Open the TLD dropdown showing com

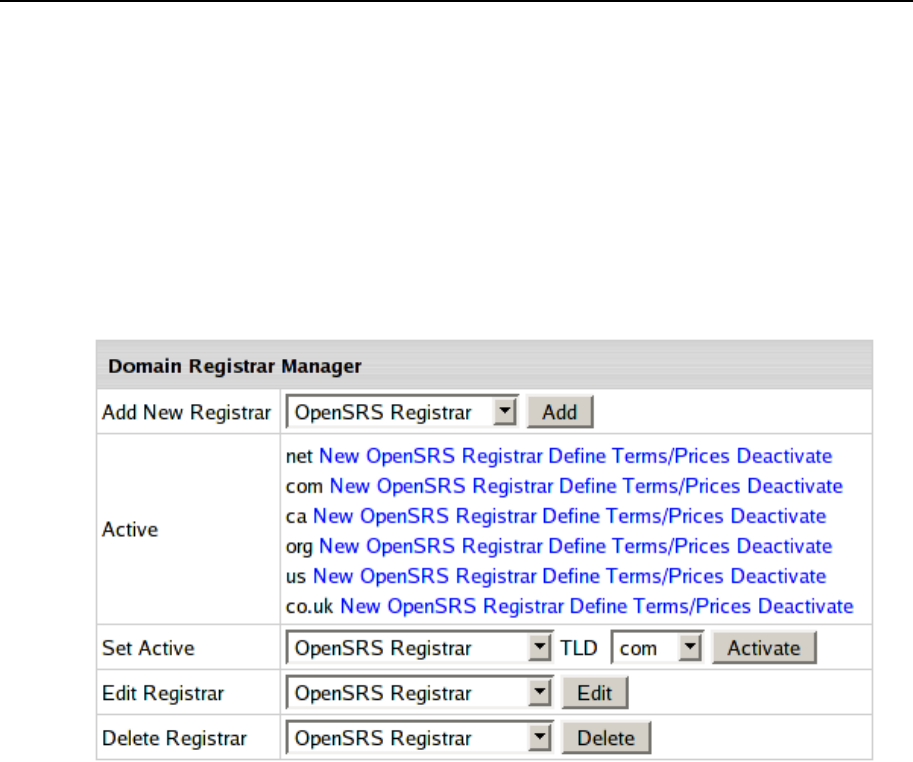pos(657,648)
